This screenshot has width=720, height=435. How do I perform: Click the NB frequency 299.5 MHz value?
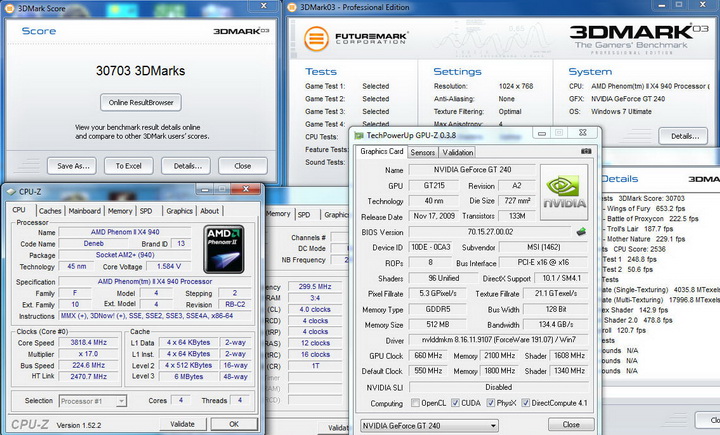315,286
